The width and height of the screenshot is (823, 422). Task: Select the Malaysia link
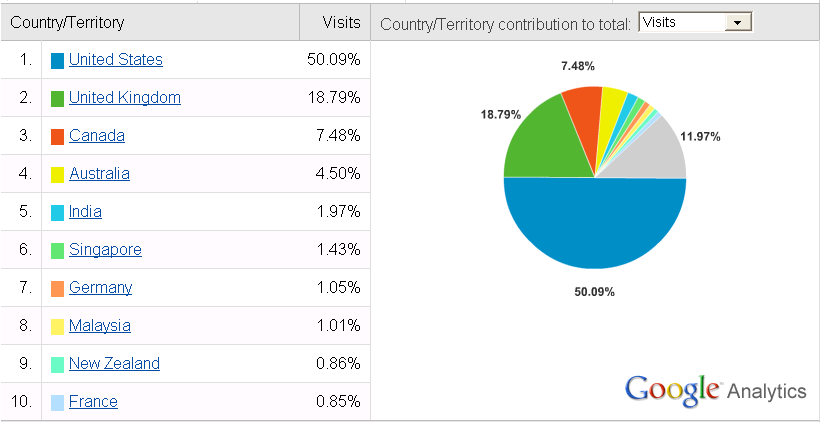tap(100, 326)
